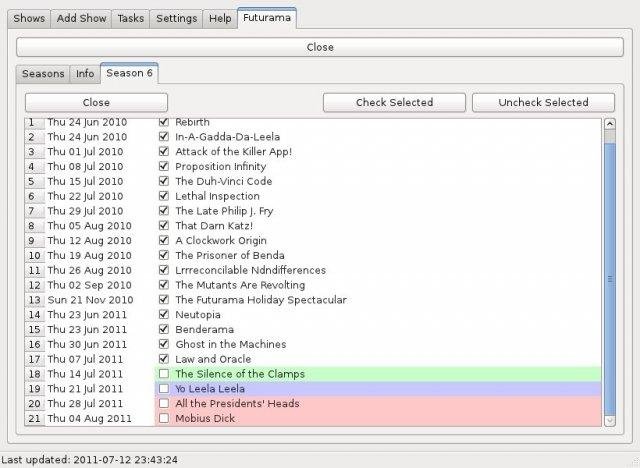This screenshot has width=640, height=468.
Task: Check The Silence of the Clamps checkbox
Action: coord(164,373)
